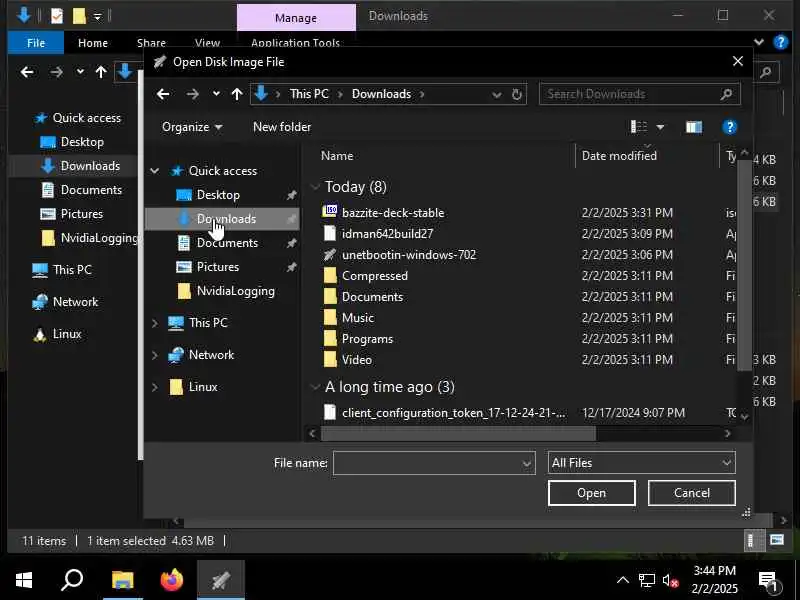Click the muted volume tray icon
The height and width of the screenshot is (600, 800).
[670, 581]
